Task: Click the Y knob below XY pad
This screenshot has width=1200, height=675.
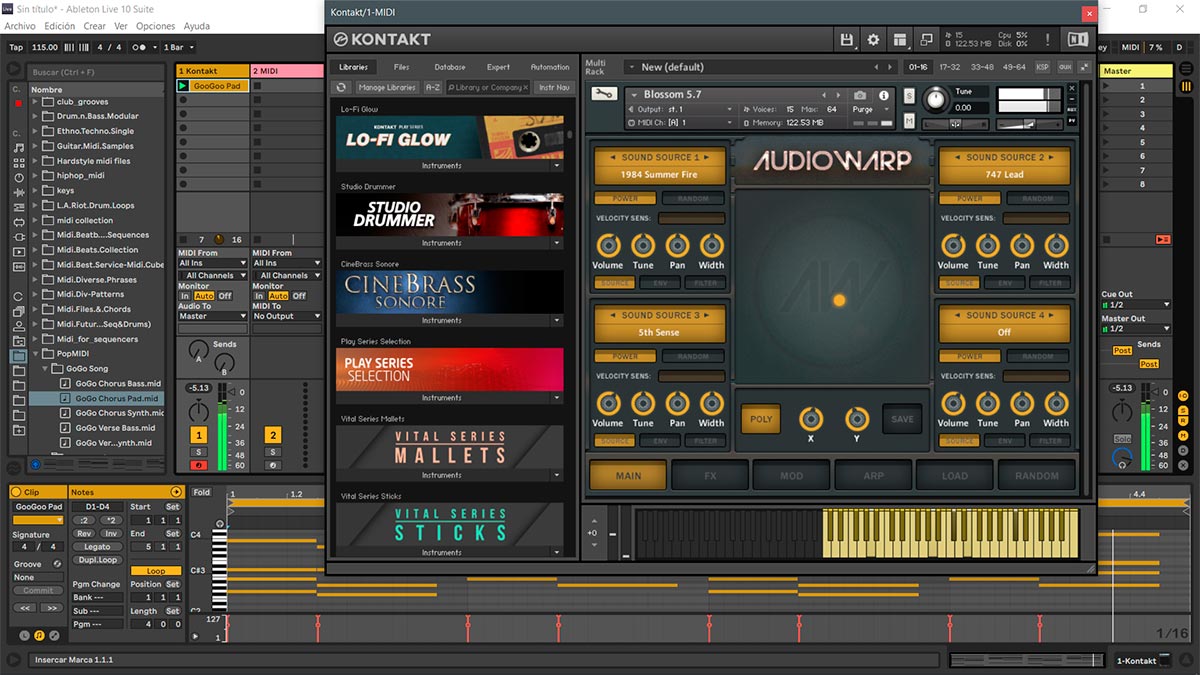Action: (x=857, y=419)
